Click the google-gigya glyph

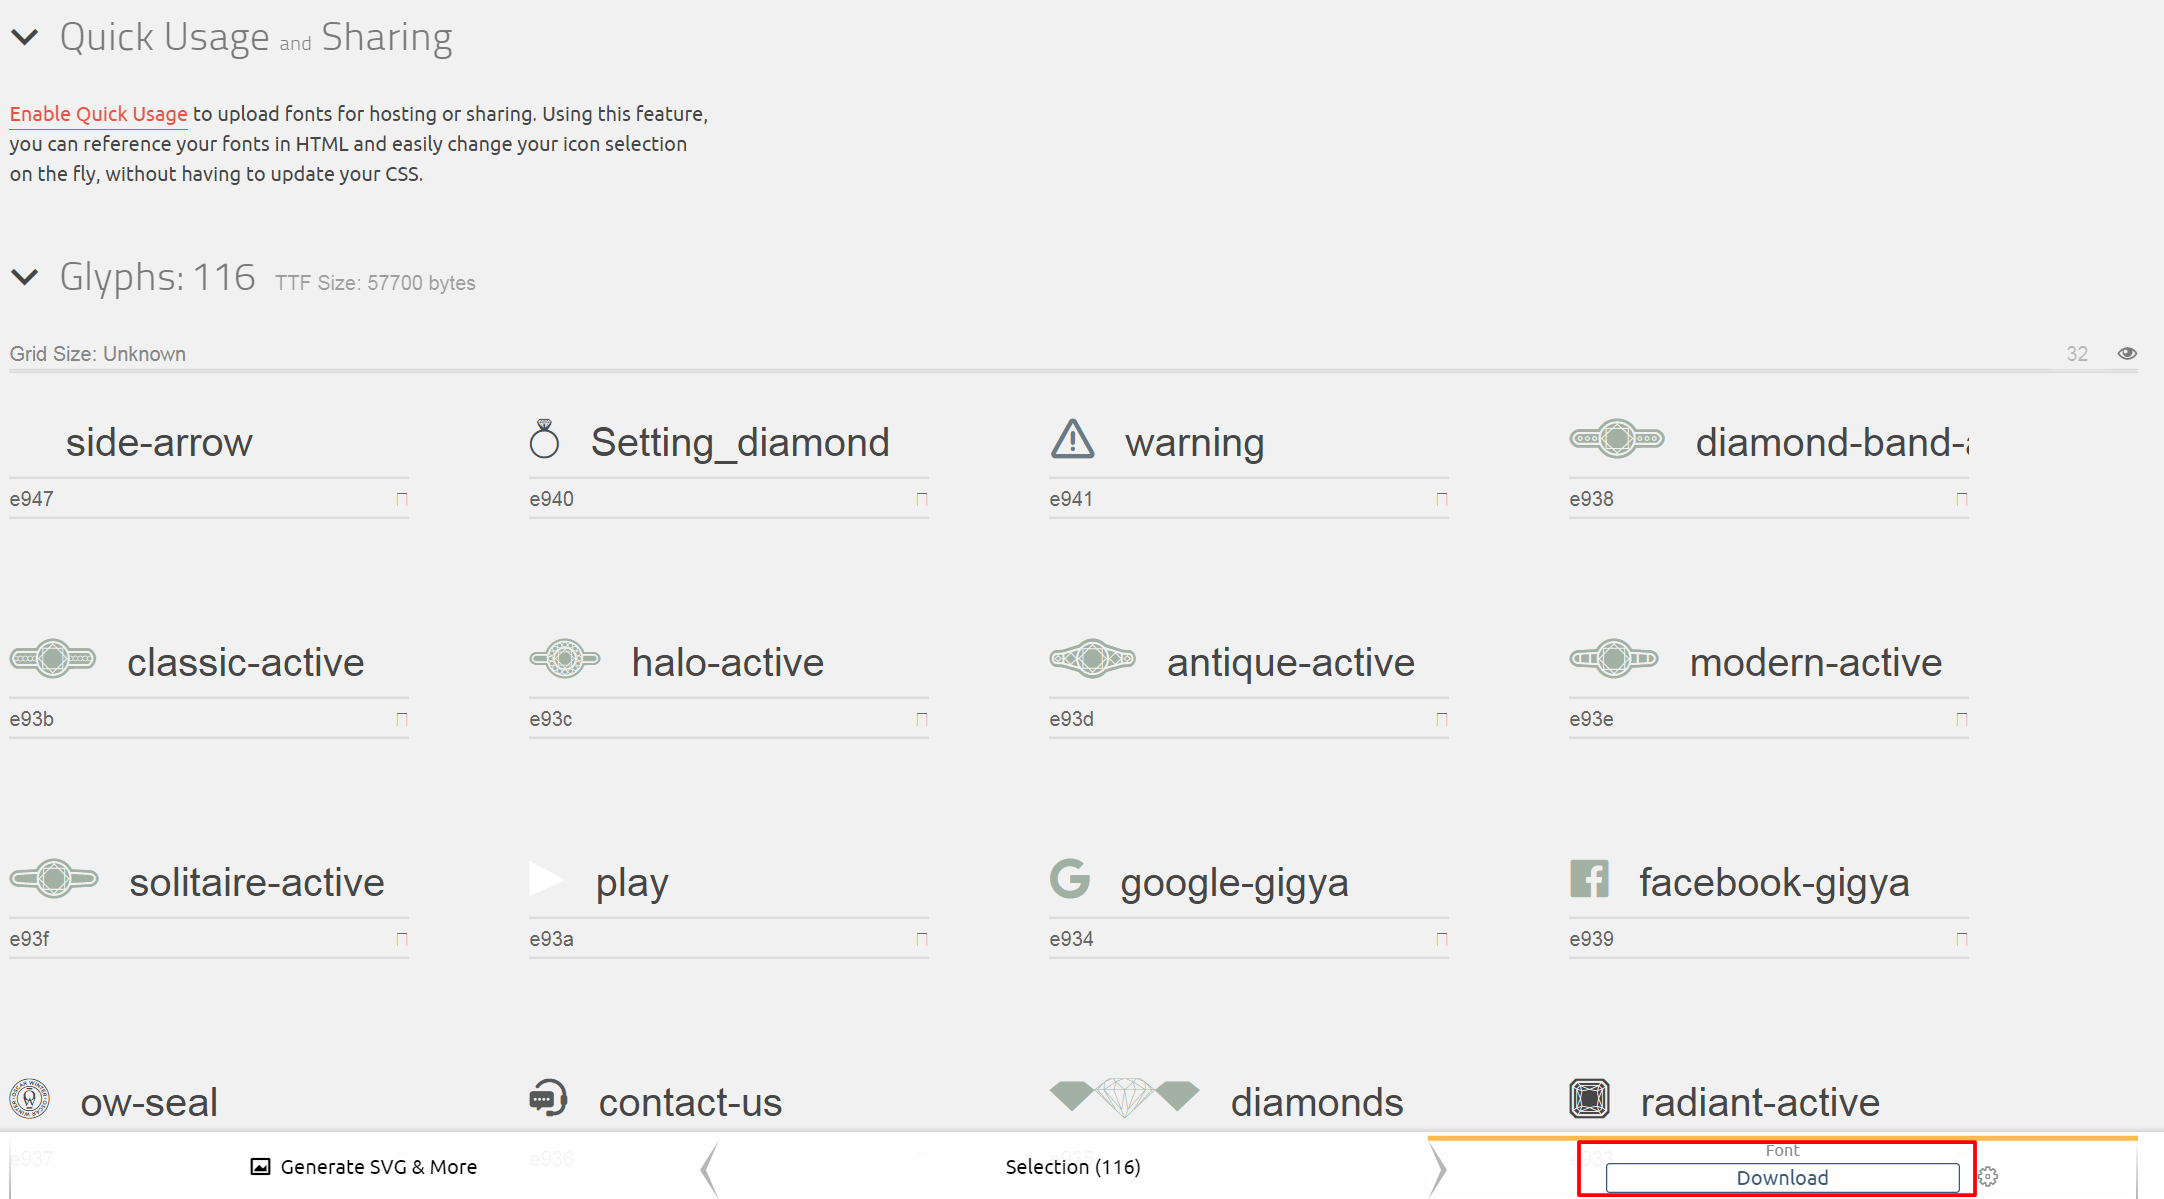pyautogui.click(x=1069, y=878)
